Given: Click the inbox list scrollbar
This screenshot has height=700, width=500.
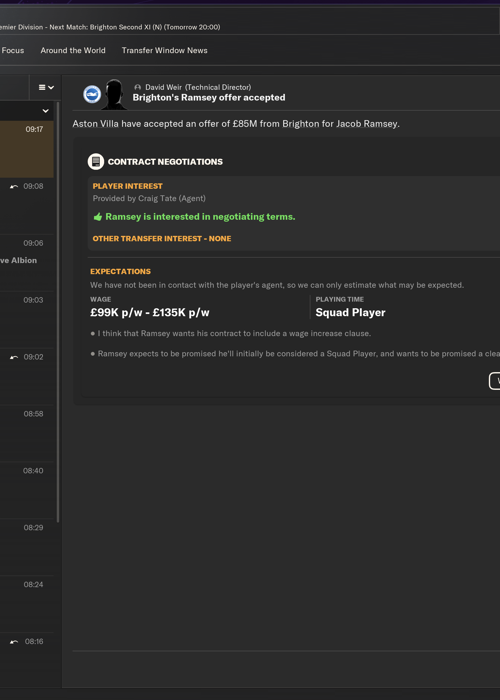Looking at the screenshot, I should (58, 312).
